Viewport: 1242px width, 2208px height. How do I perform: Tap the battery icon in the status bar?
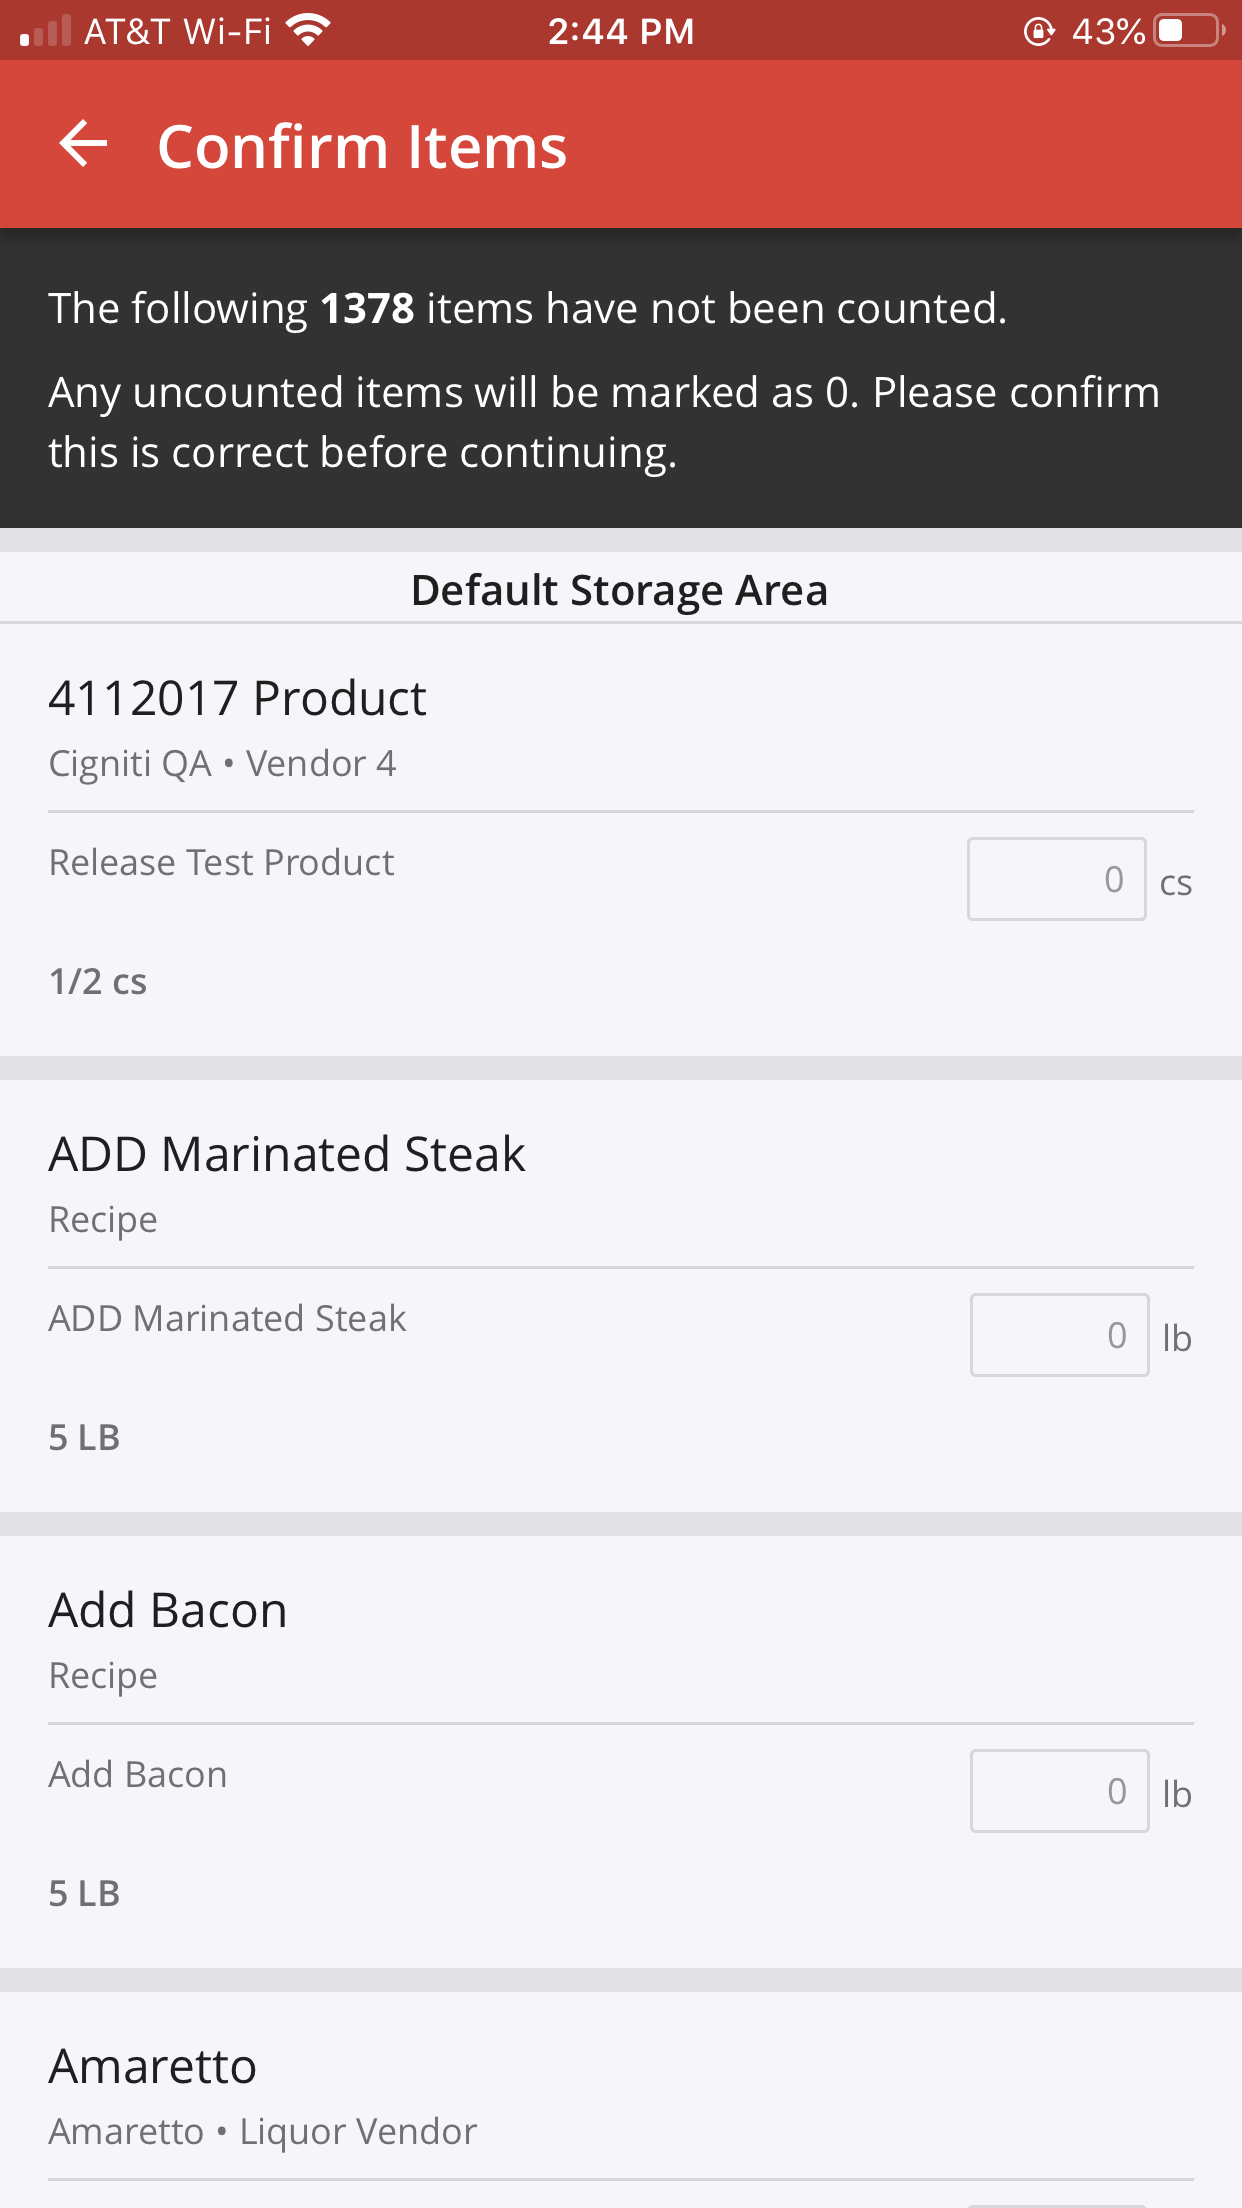[x=1189, y=31]
